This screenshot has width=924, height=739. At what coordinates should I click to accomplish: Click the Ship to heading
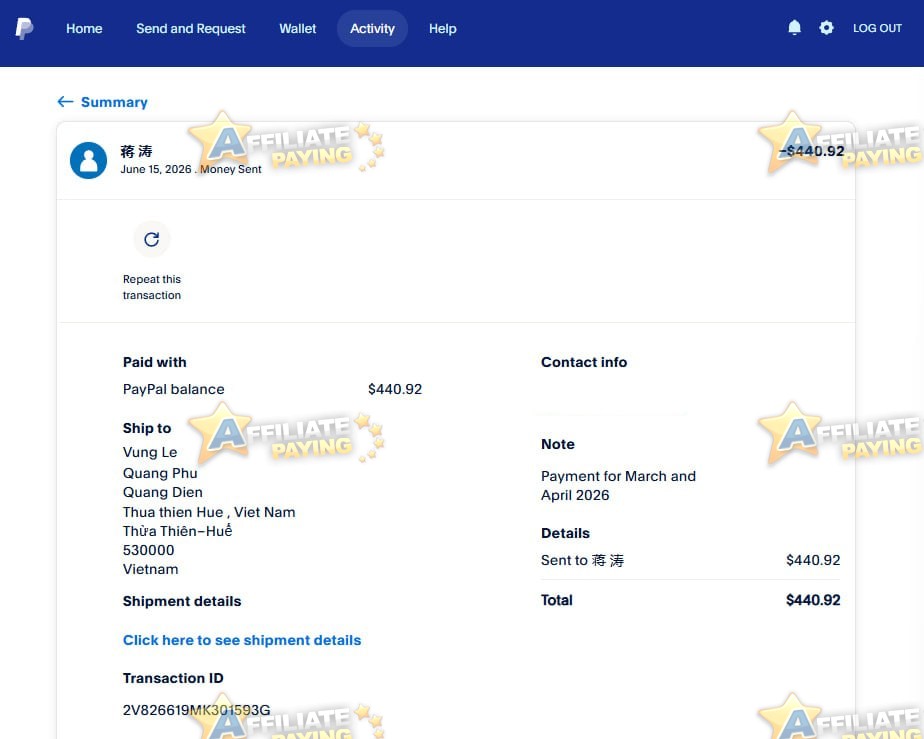click(x=147, y=428)
